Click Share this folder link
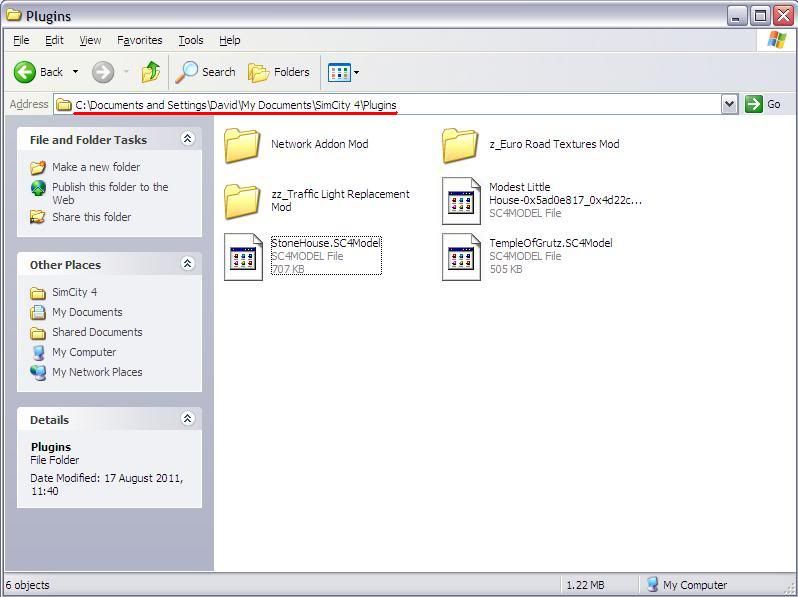 (x=92, y=217)
